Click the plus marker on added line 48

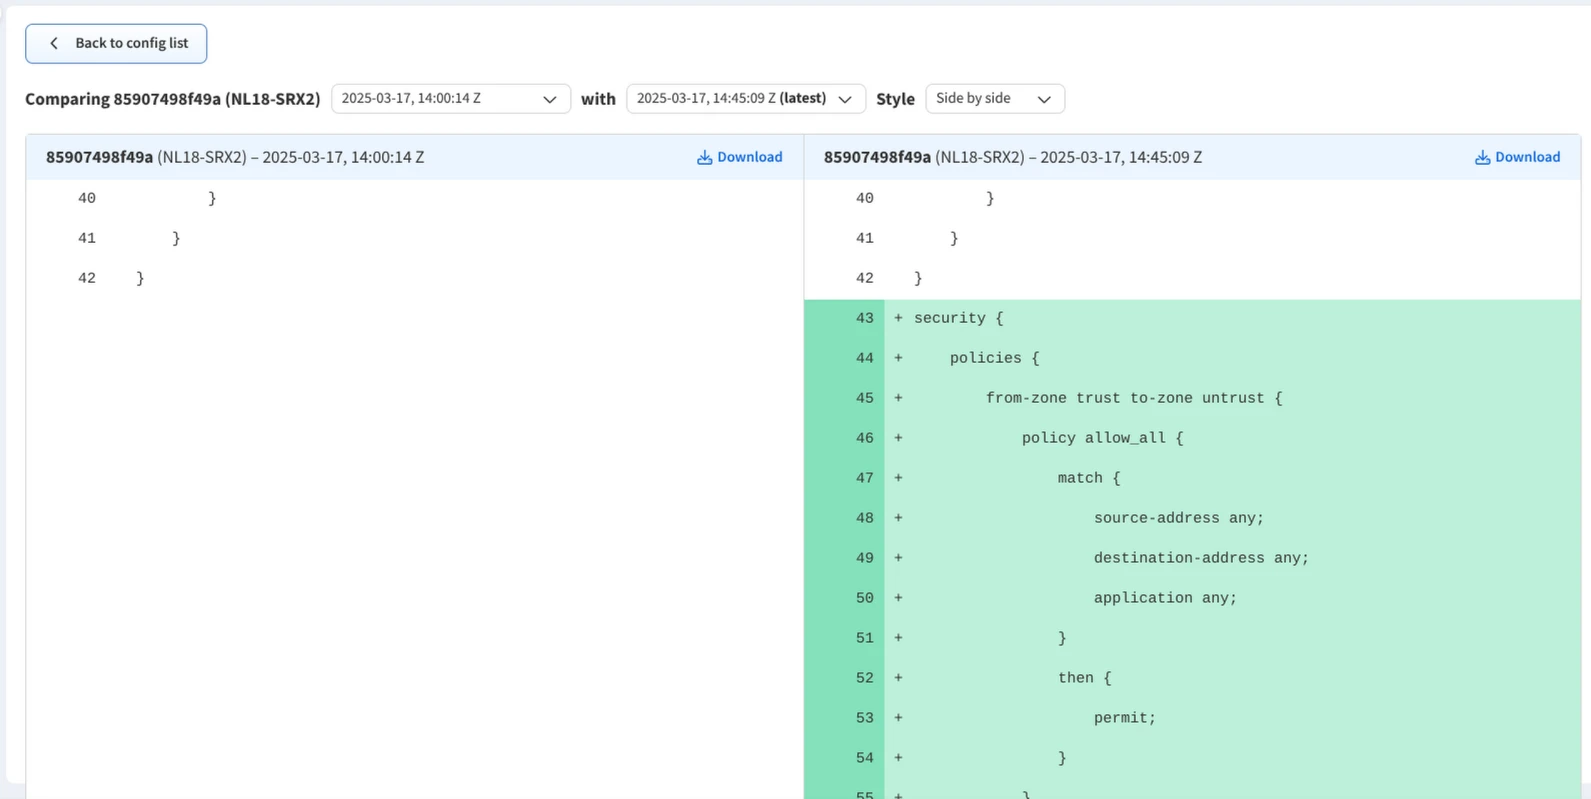[x=898, y=518]
